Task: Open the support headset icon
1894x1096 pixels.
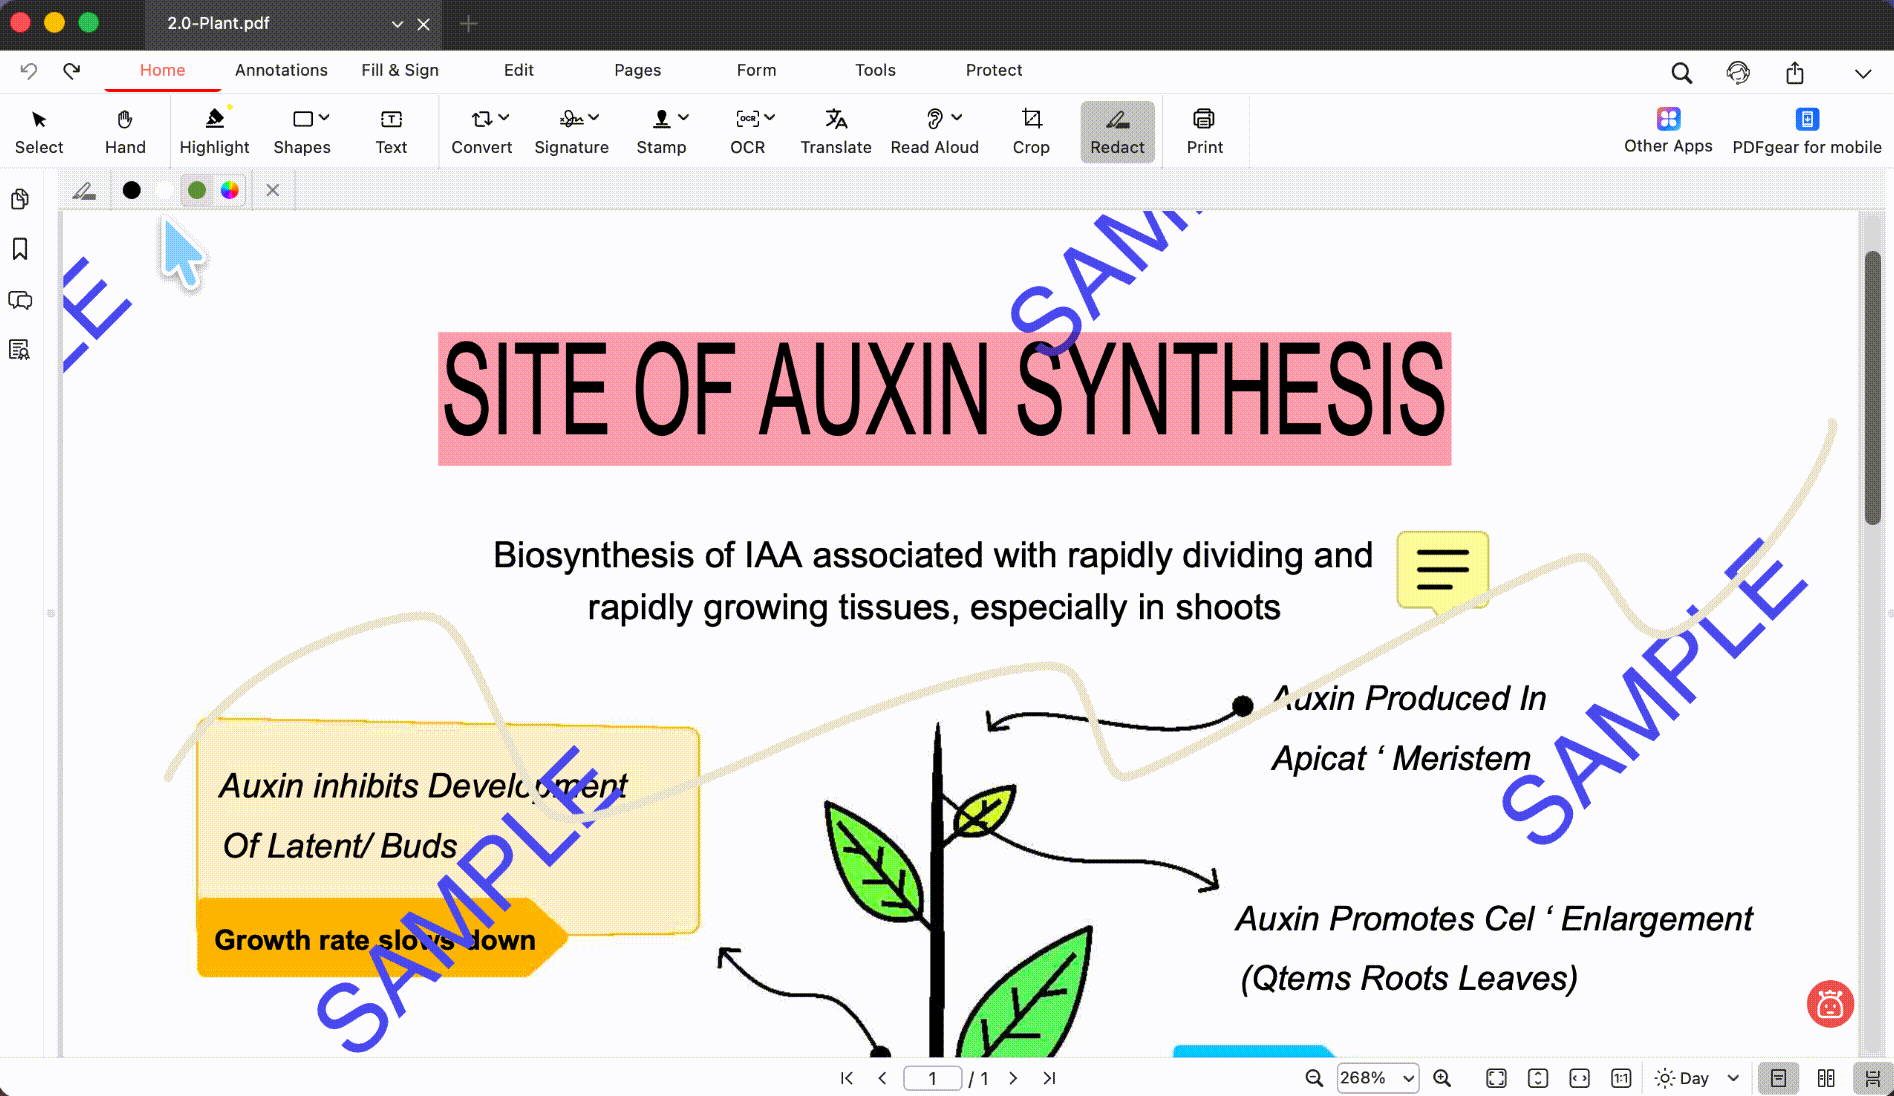Action: point(1738,73)
